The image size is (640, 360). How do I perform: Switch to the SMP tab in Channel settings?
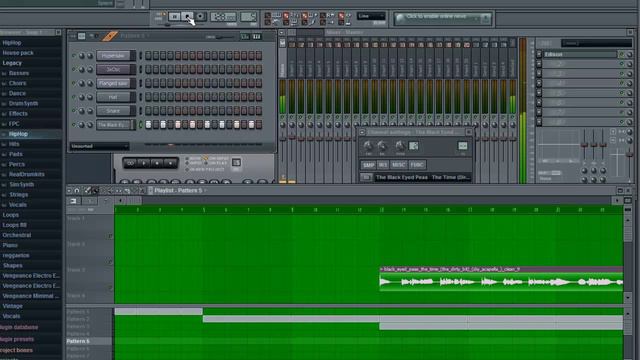[x=368, y=165]
